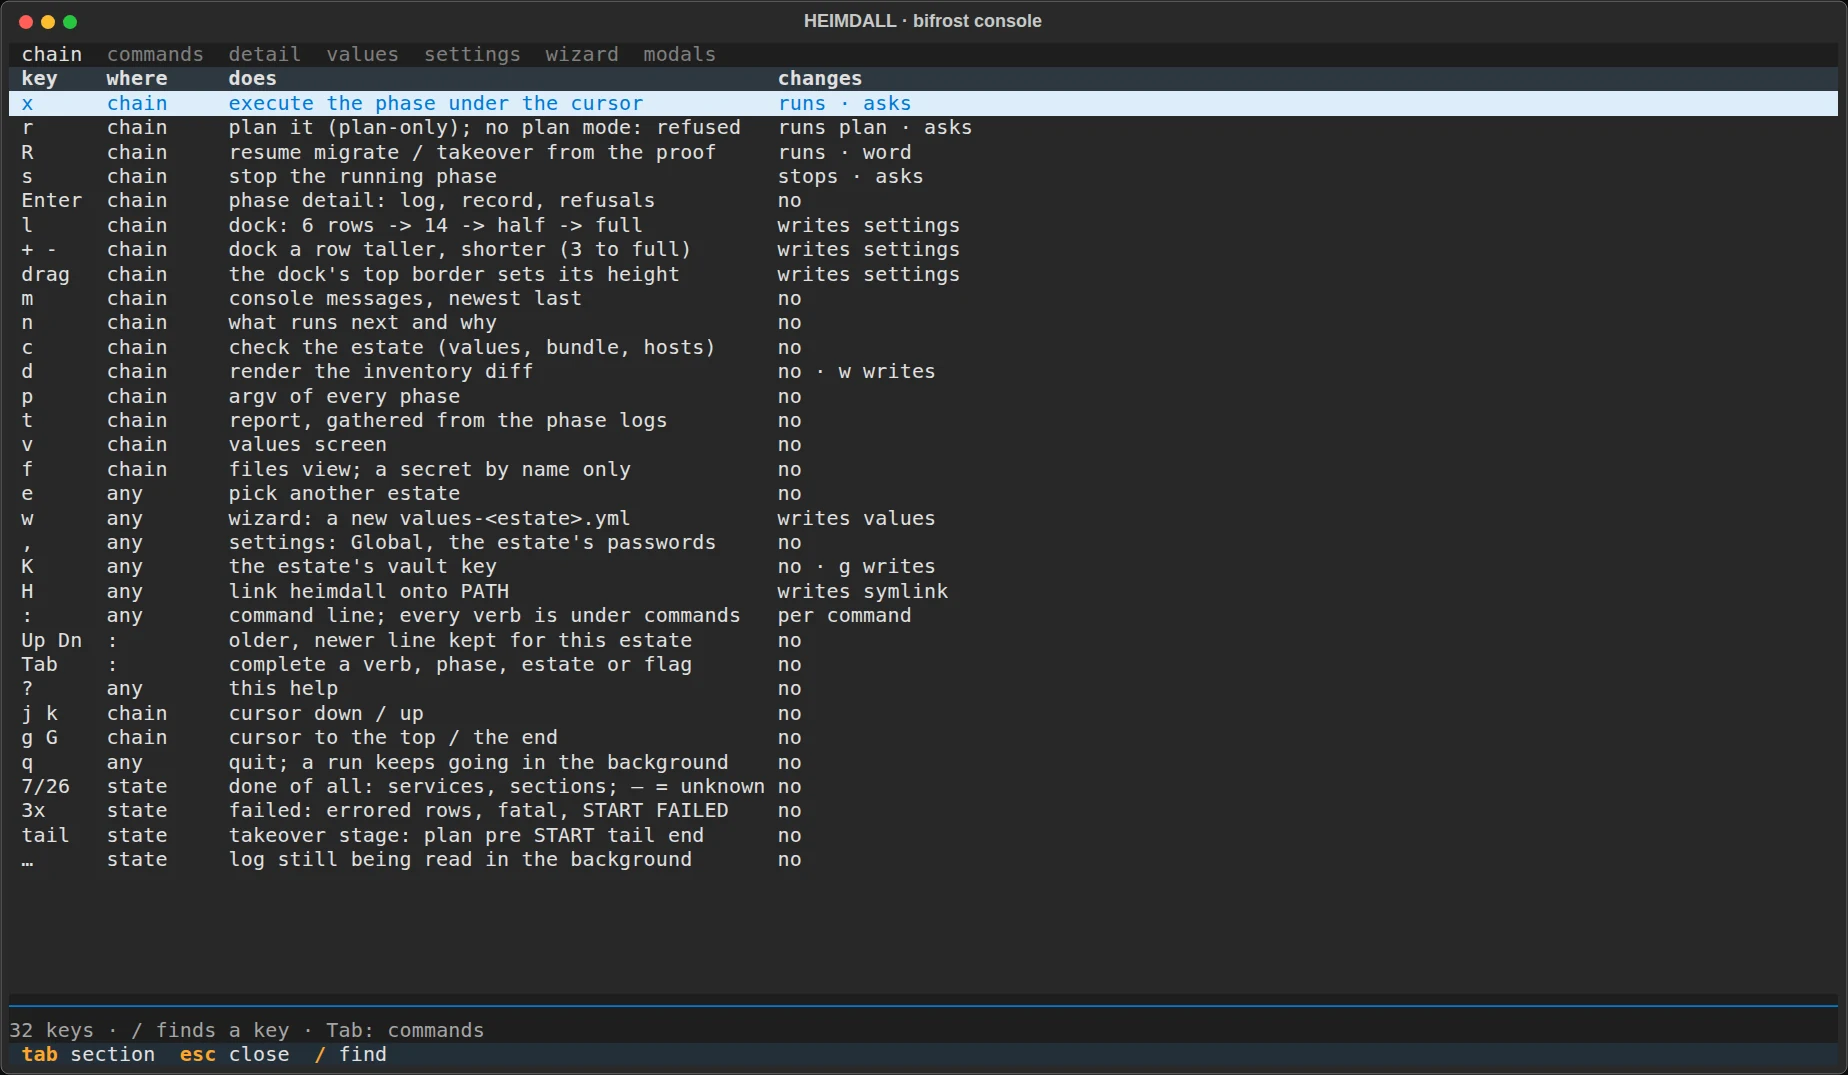Screen dimensions: 1848x1075
Task: Select row 'check the estate (values, bundle, hosts)'
Action: click(923, 347)
